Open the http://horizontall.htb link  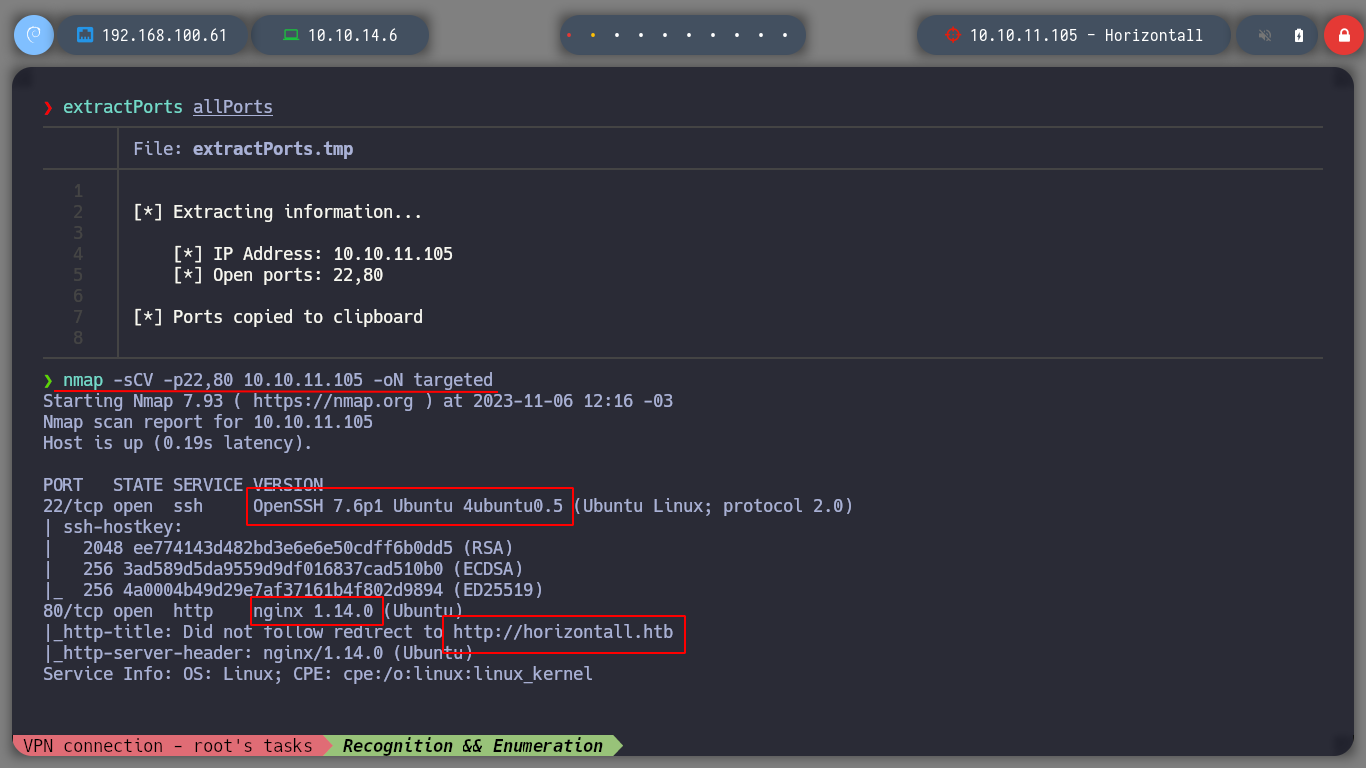pos(563,632)
